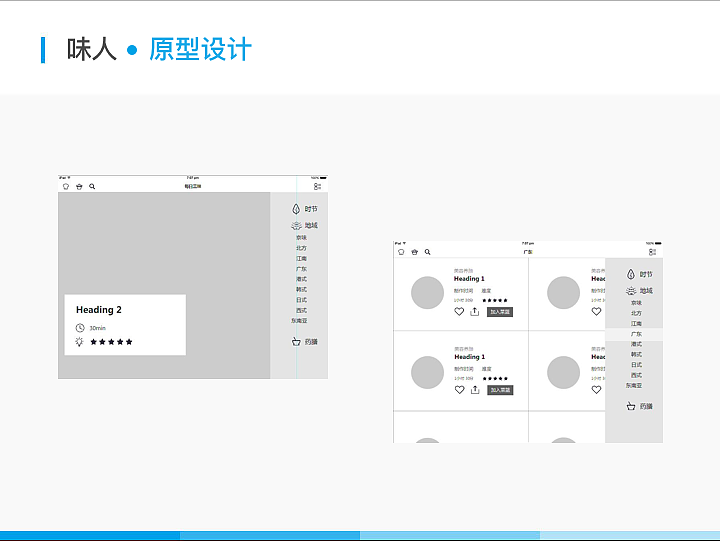Select 时节 leaf icon in Heading 2 mockup

296,209
